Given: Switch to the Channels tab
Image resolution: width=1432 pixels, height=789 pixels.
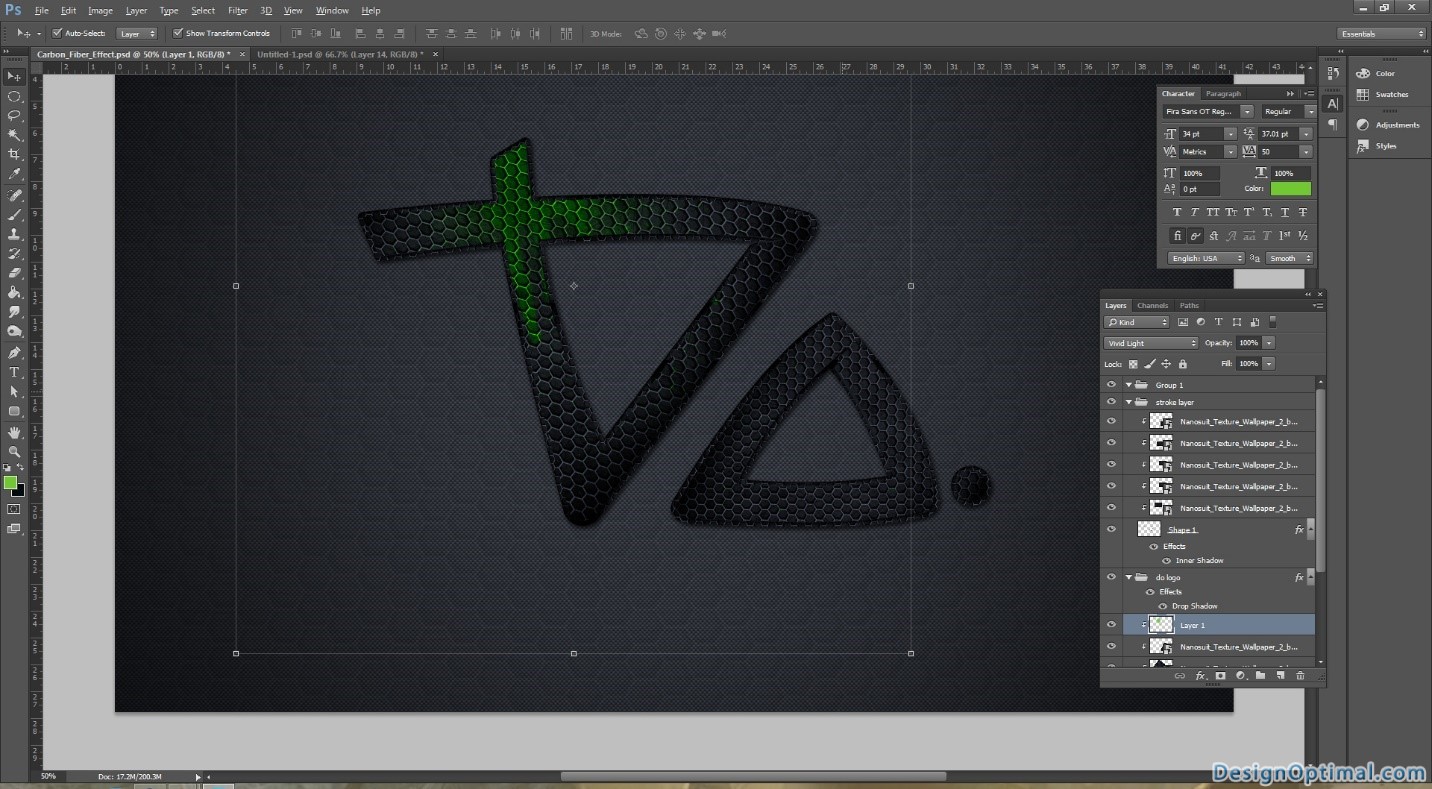Looking at the screenshot, I should (x=1152, y=305).
